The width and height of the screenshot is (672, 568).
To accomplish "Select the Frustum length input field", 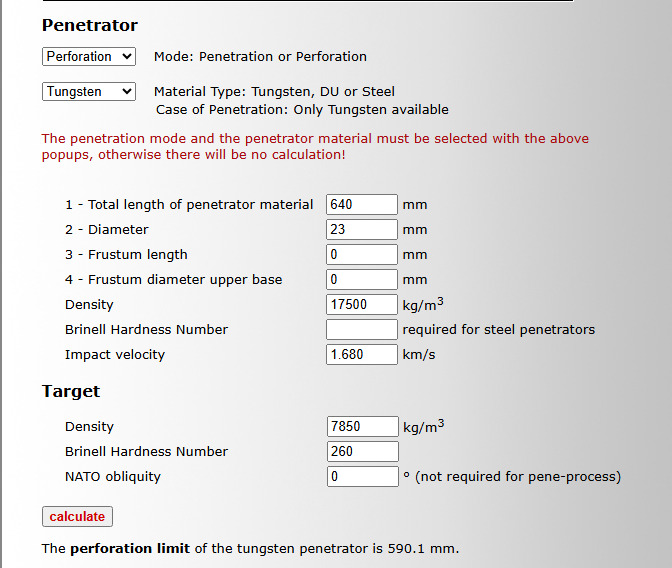I will [x=362, y=255].
